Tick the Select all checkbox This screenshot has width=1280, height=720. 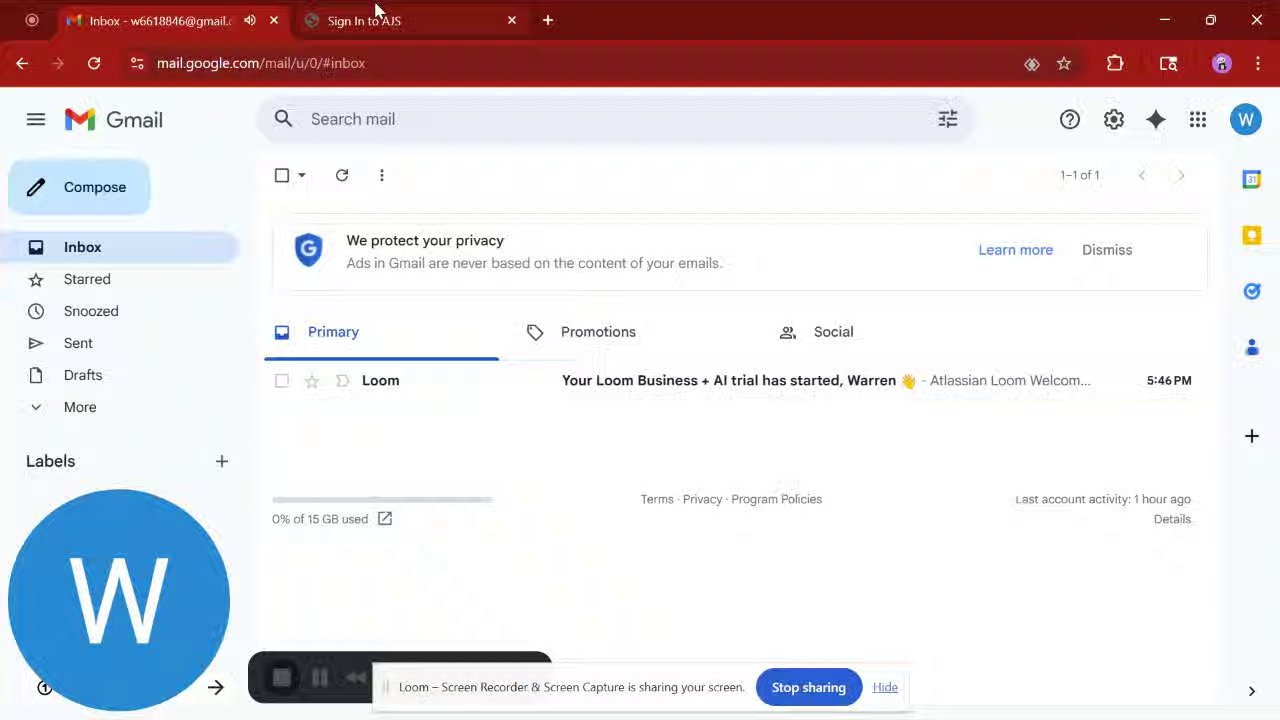tap(282, 175)
